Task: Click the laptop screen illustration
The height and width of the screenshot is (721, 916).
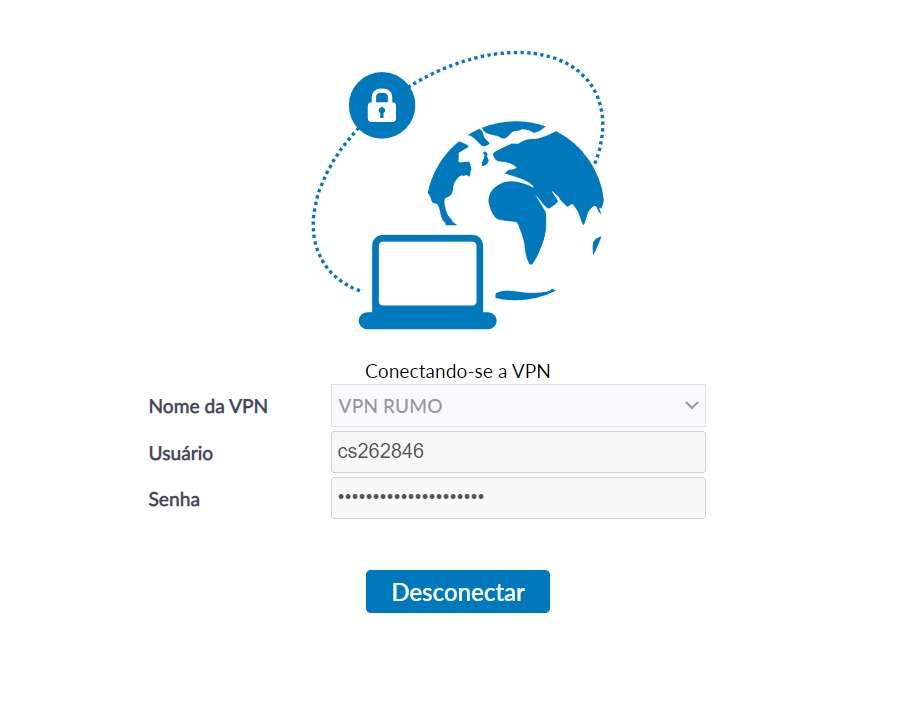Action: click(428, 273)
